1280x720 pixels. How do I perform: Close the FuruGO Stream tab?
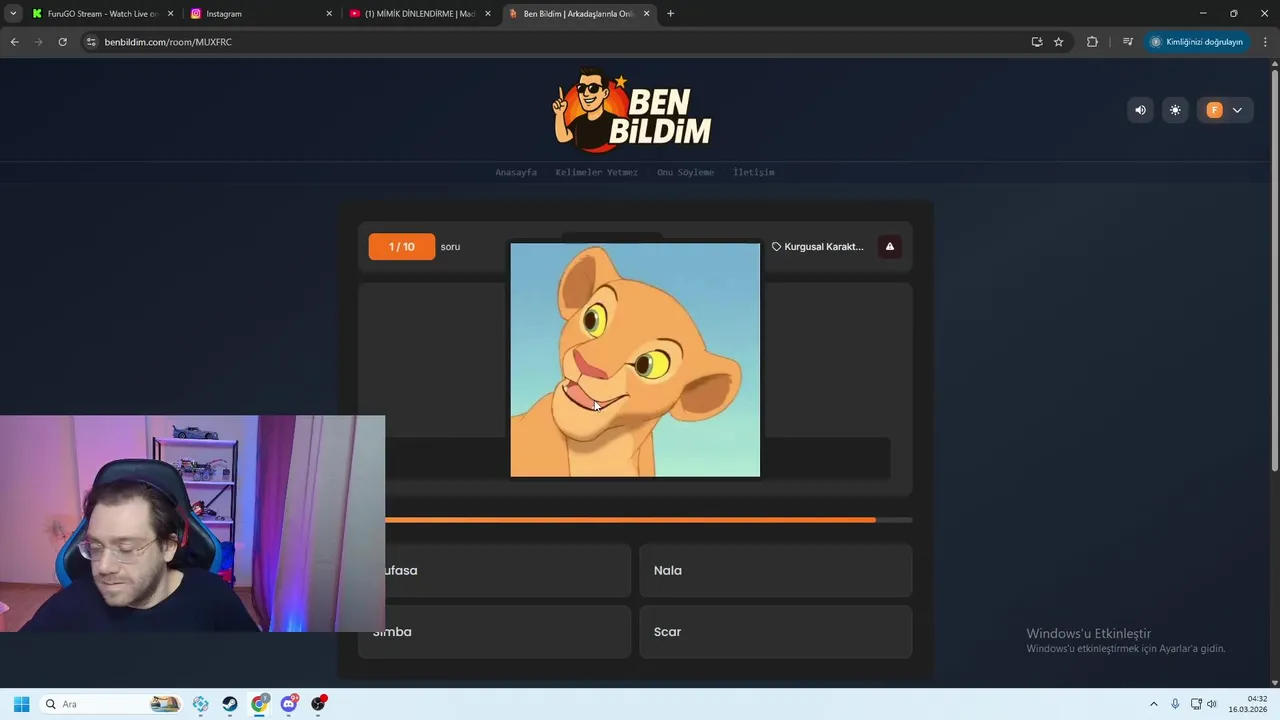[x=170, y=14]
